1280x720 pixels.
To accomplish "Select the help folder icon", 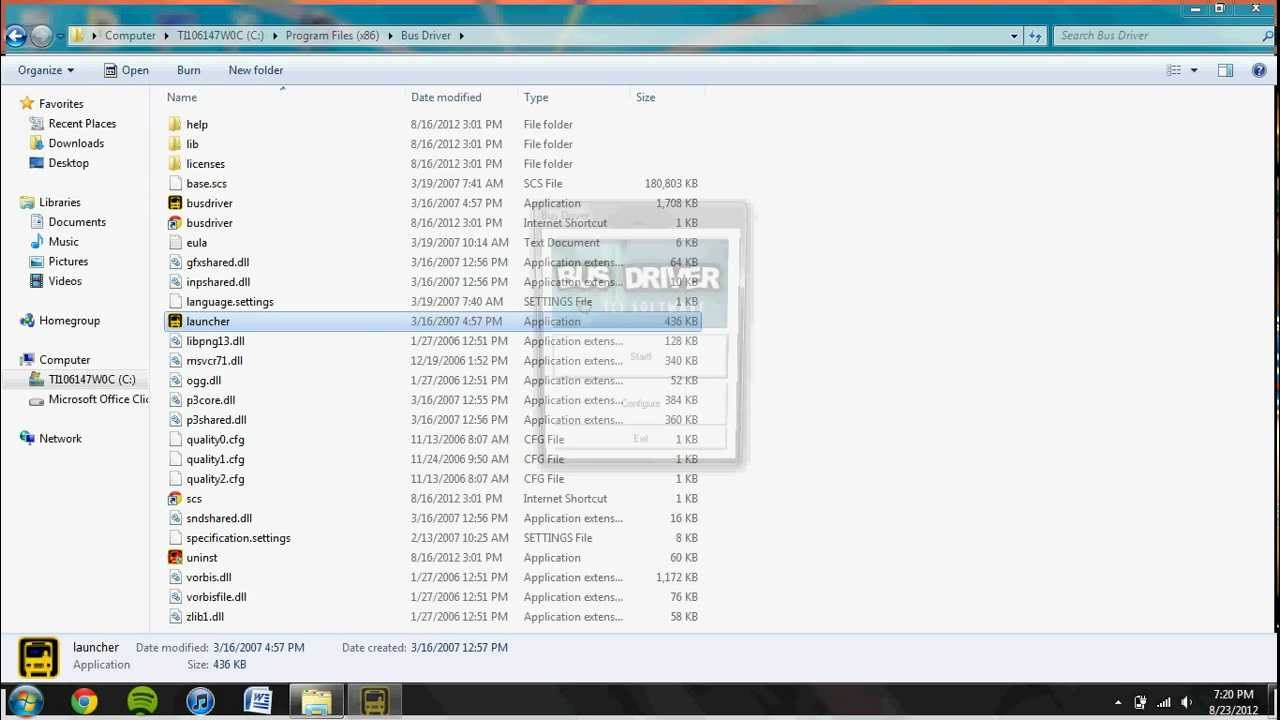I will [175, 124].
